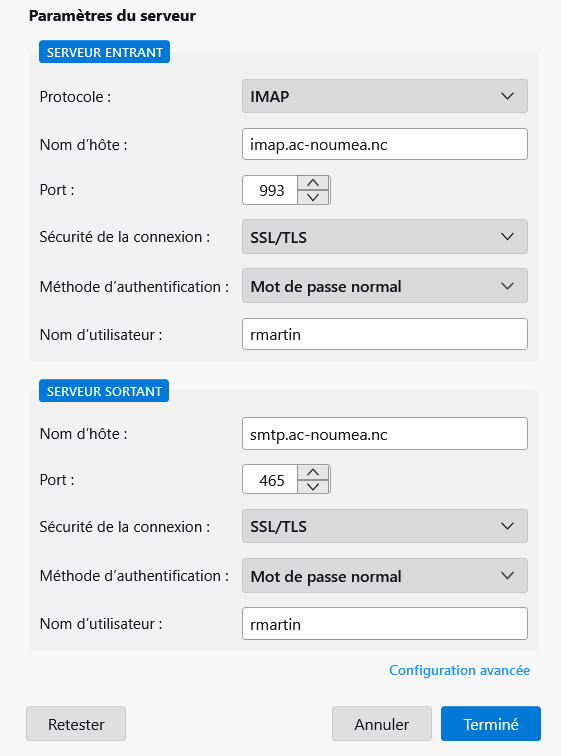Expand incoming connection security SSL/TLS dropdown
Viewport: 561px width, 756px height.
point(385,237)
